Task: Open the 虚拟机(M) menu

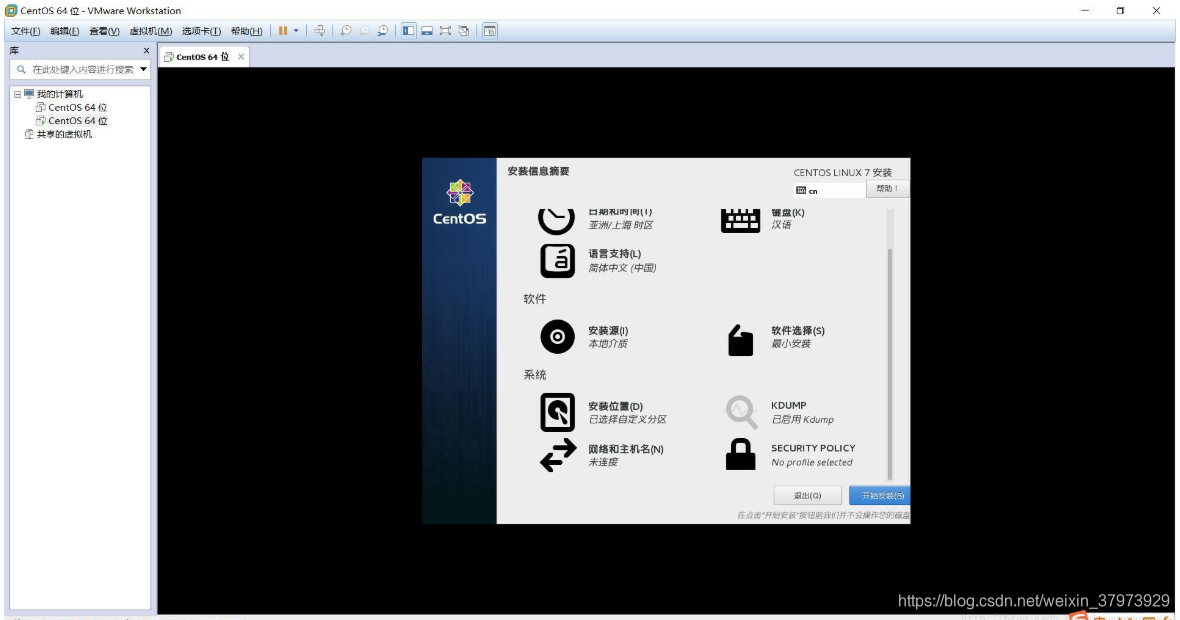Action: coord(151,31)
